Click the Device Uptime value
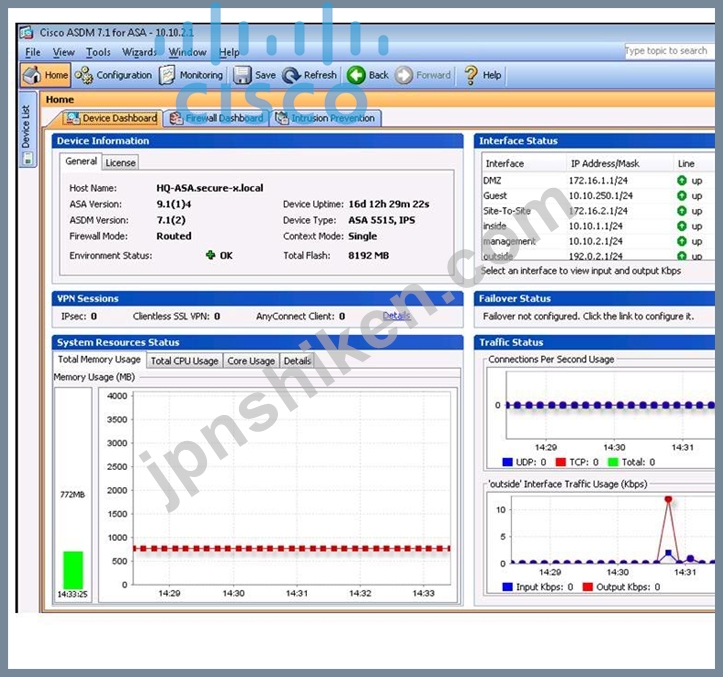 point(389,204)
